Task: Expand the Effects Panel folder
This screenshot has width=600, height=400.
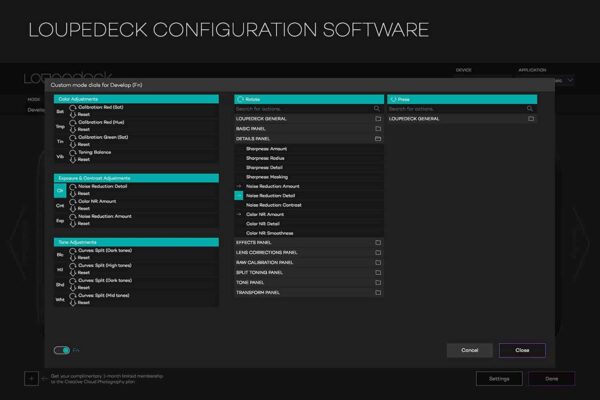Action: (x=378, y=242)
